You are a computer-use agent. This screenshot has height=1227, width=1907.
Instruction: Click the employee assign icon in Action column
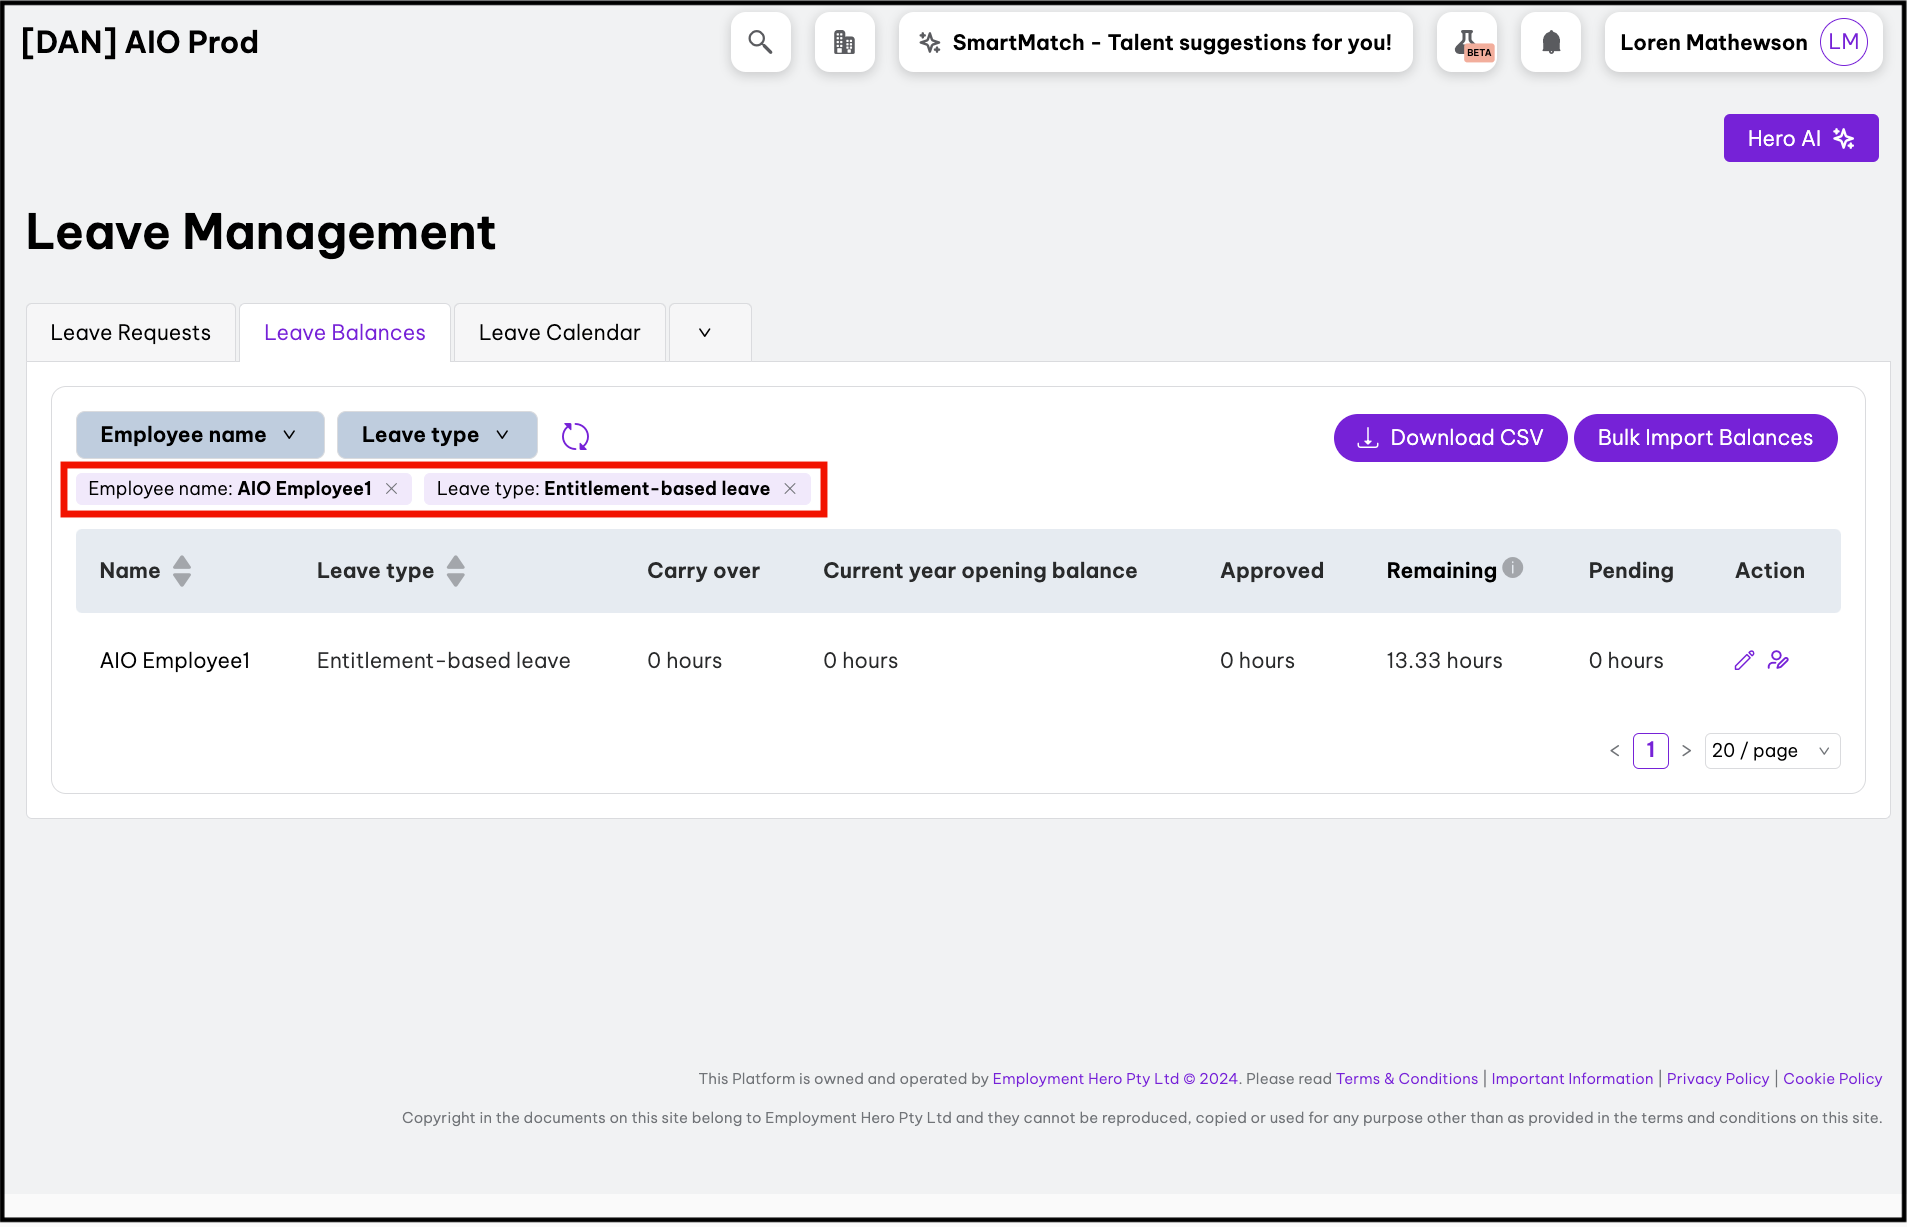pyautogui.click(x=1778, y=660)
